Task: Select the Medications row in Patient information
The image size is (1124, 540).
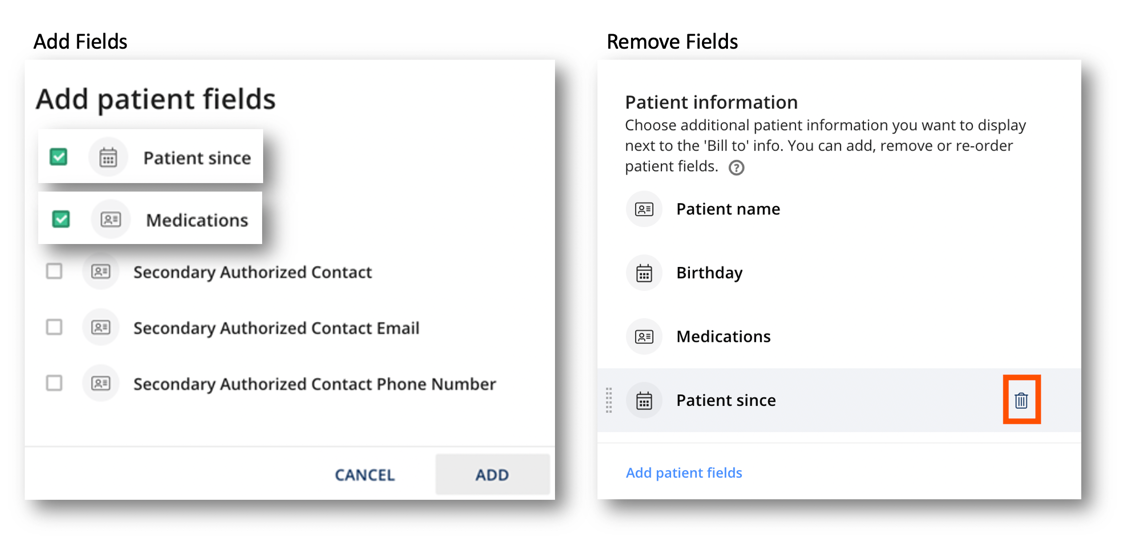Action: click(839, 336)
